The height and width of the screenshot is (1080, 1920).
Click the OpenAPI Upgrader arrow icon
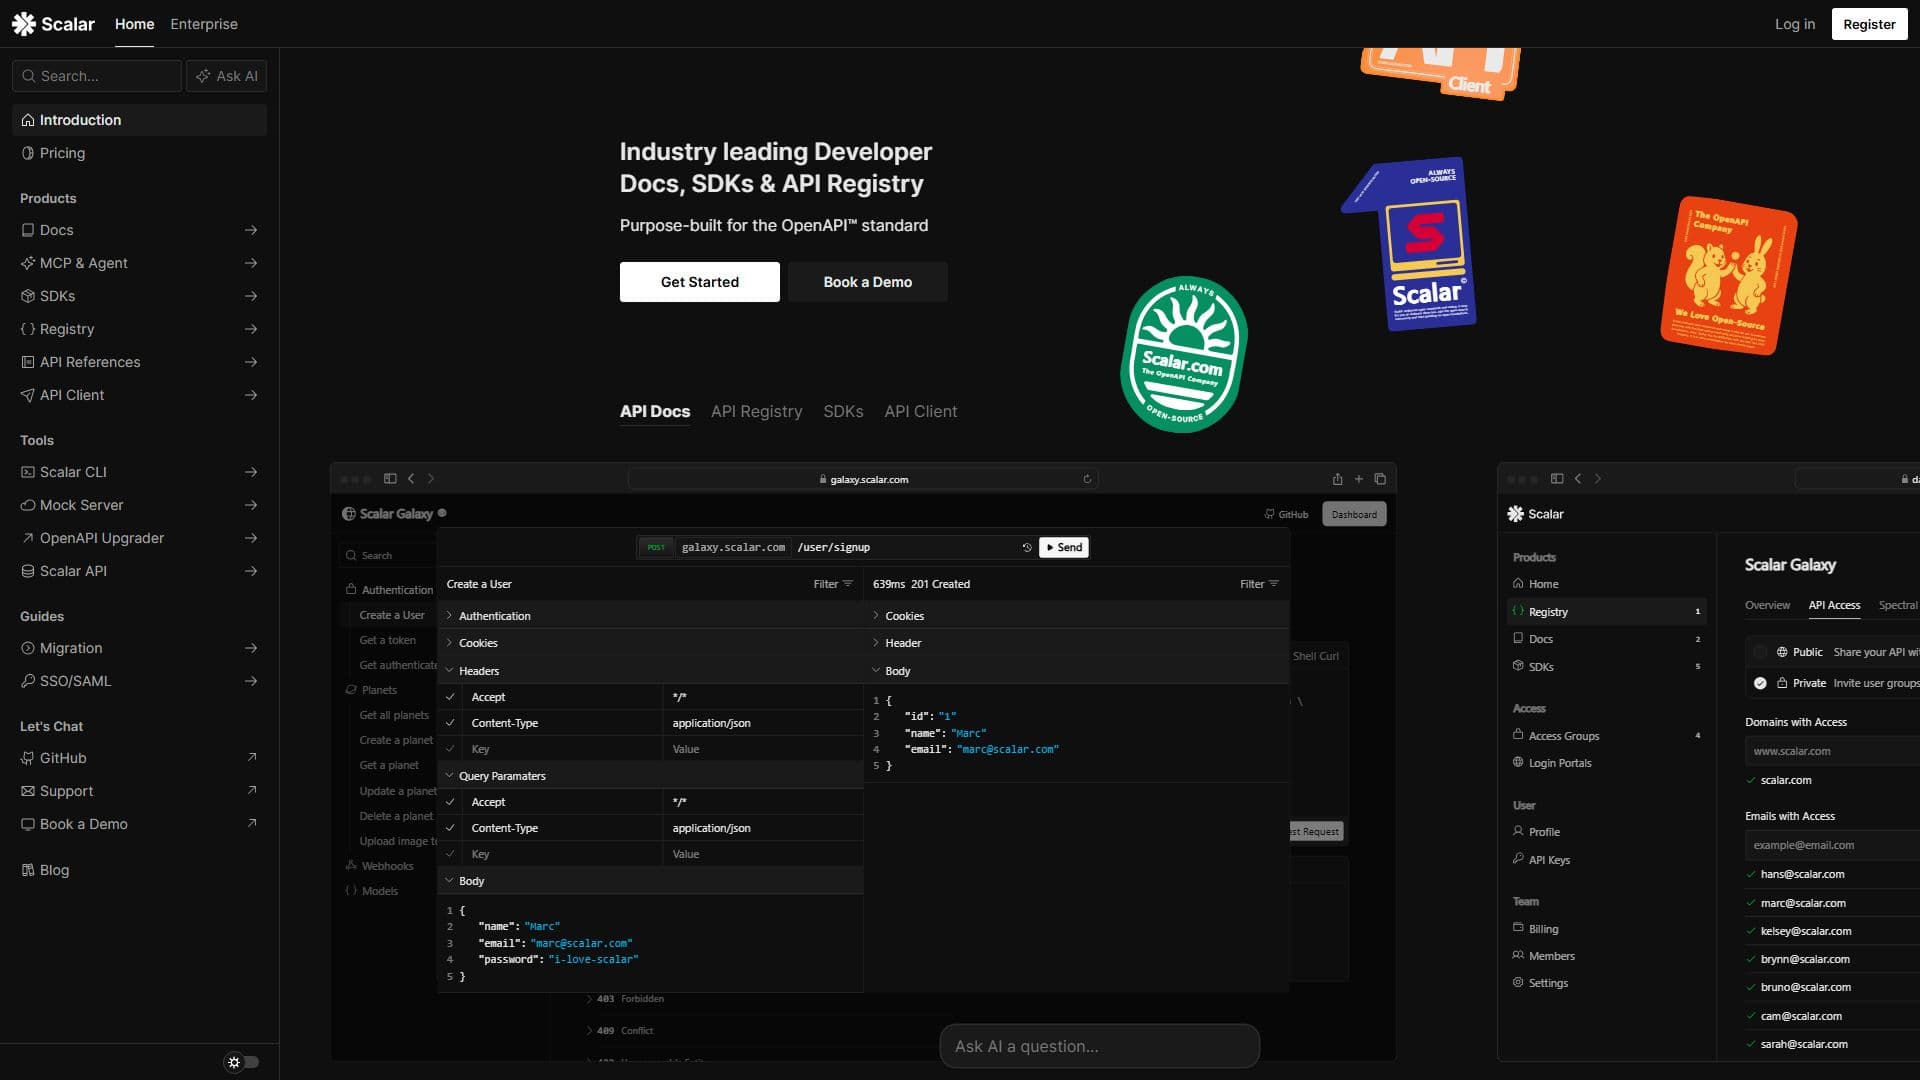(x=28, y=538)
